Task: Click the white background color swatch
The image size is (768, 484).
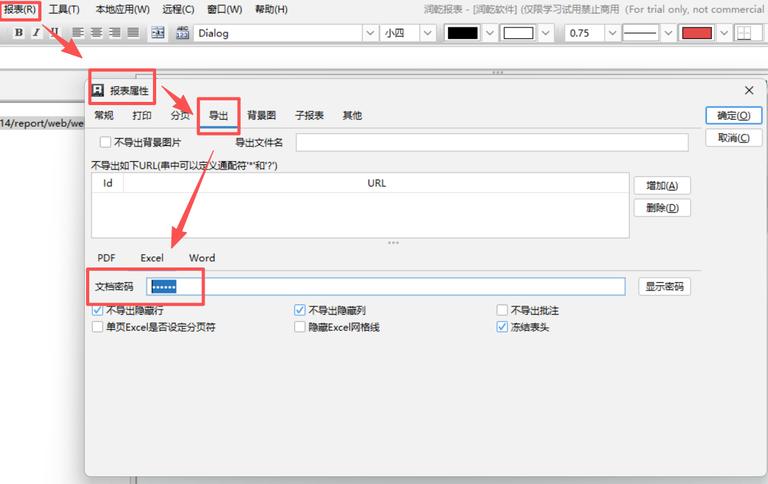Action: (x=518, y=33)
